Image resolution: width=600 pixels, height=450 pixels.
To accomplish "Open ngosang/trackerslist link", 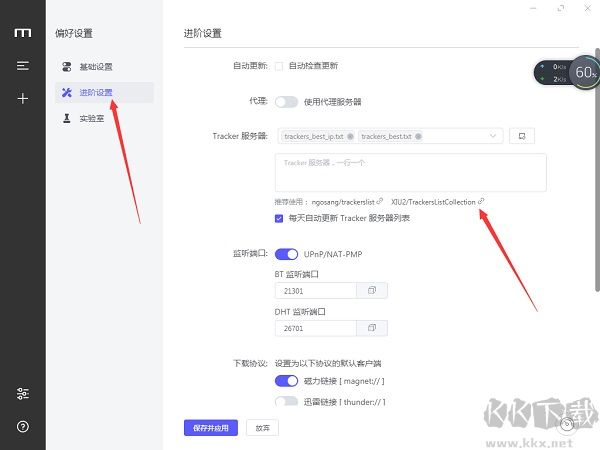I will pos(347,202).
